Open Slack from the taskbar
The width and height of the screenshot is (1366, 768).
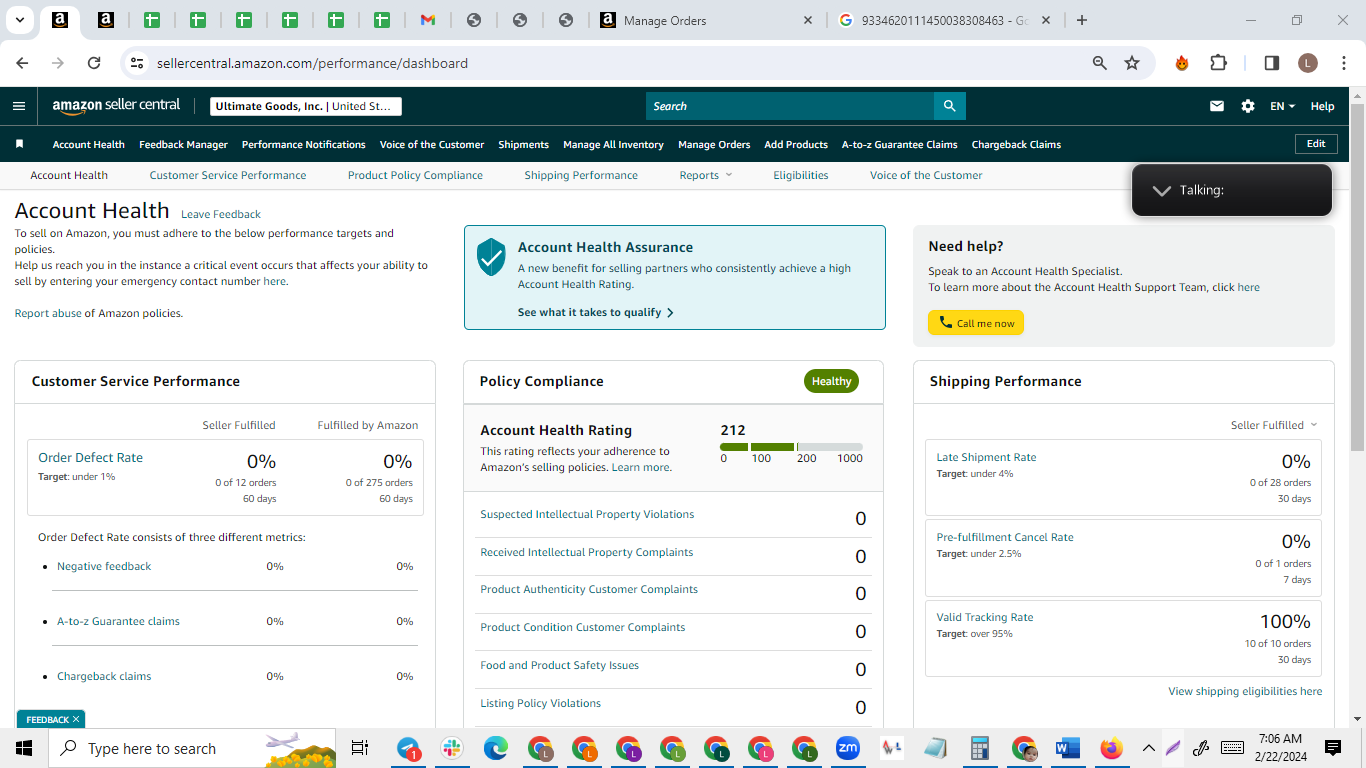[x=452, y=748]
